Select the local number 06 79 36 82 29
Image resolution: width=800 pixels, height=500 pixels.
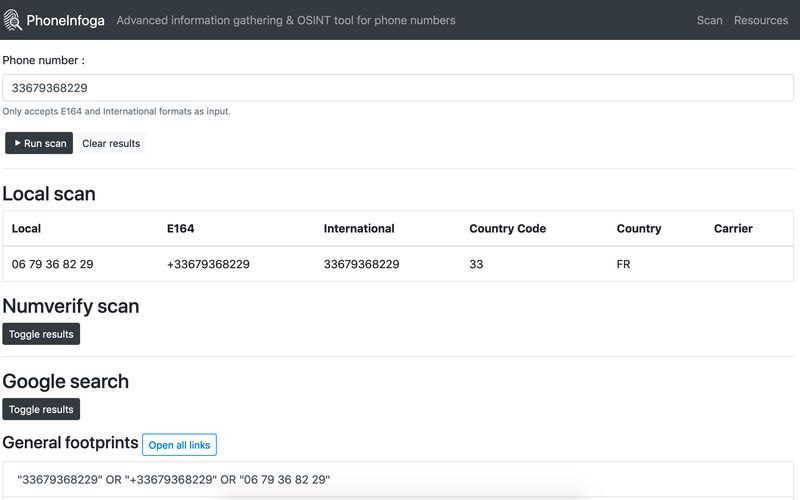pos(52,265)
